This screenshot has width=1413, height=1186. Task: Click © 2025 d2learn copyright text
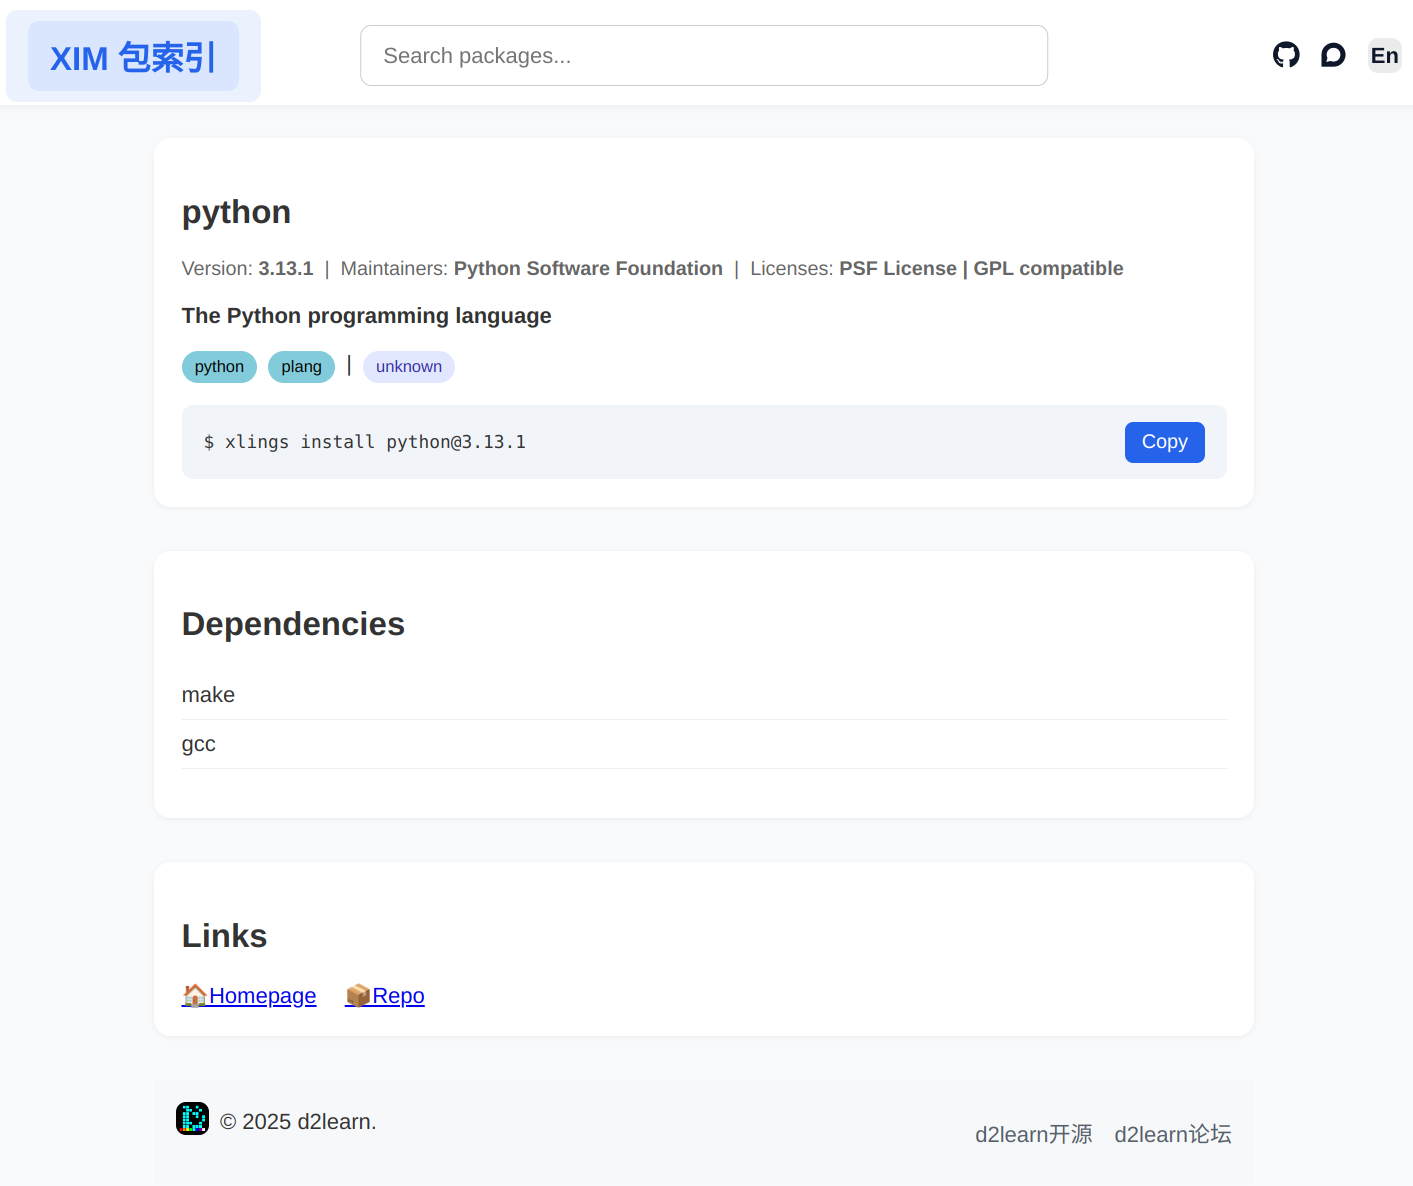coord(298,1122)
